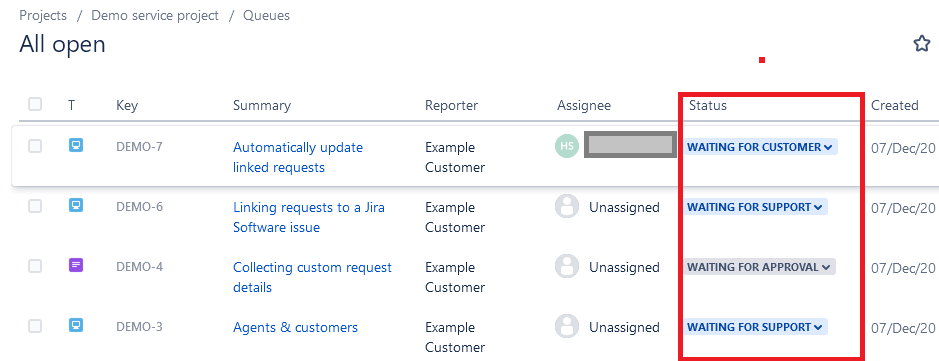Click the unassigned avatar for DEMO-6

(x=567, y=207)
